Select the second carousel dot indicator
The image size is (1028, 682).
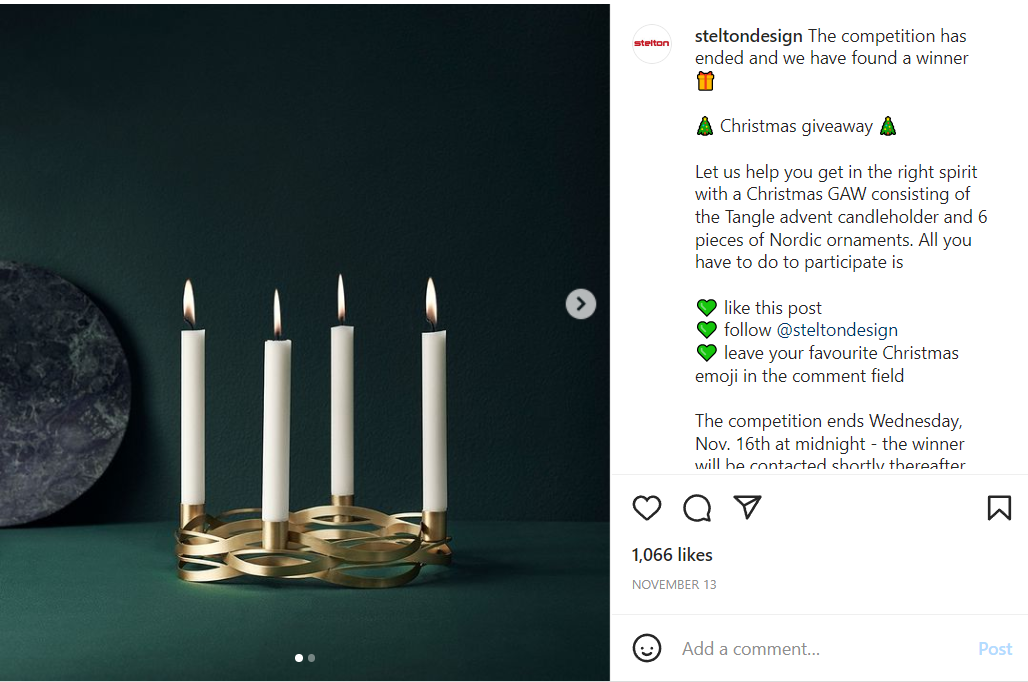312,658
